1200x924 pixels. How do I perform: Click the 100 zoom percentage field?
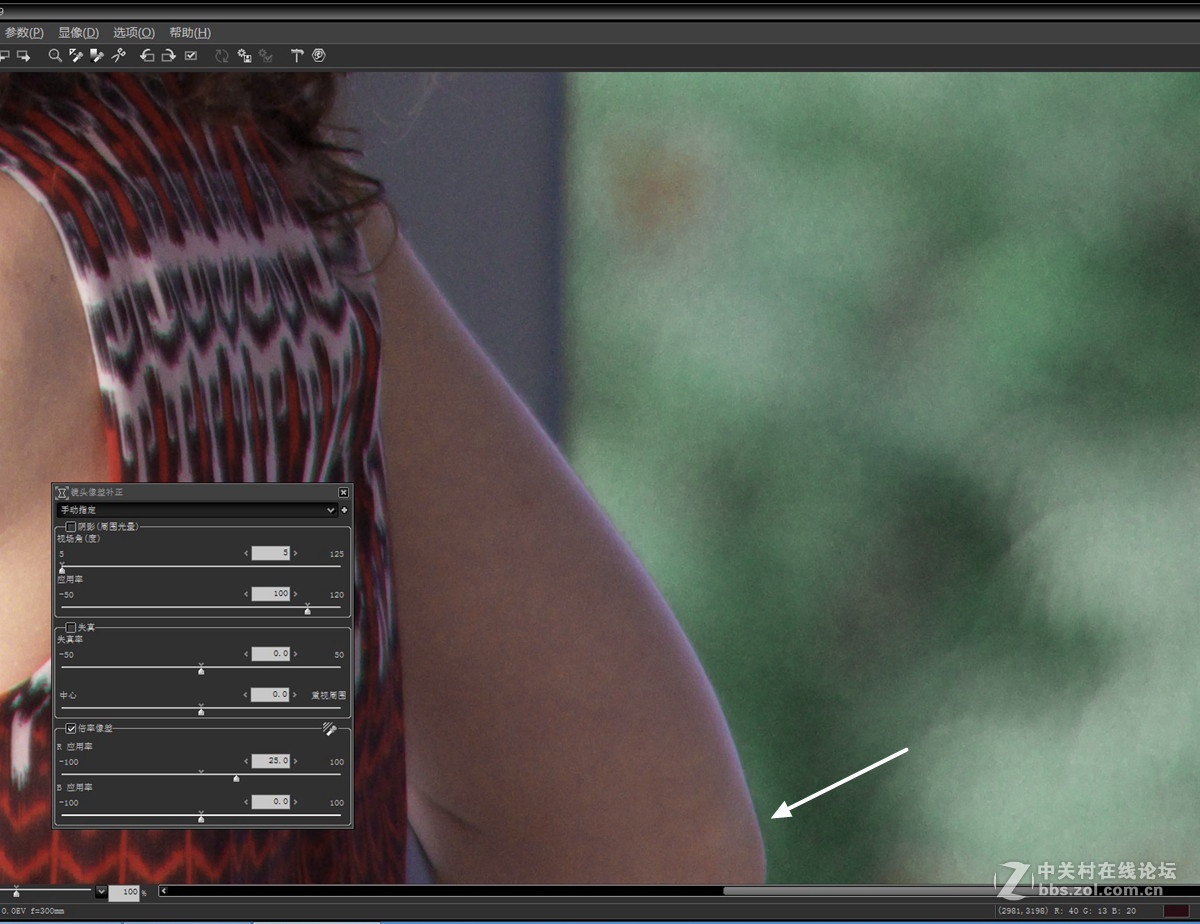[x=123, y=892]
